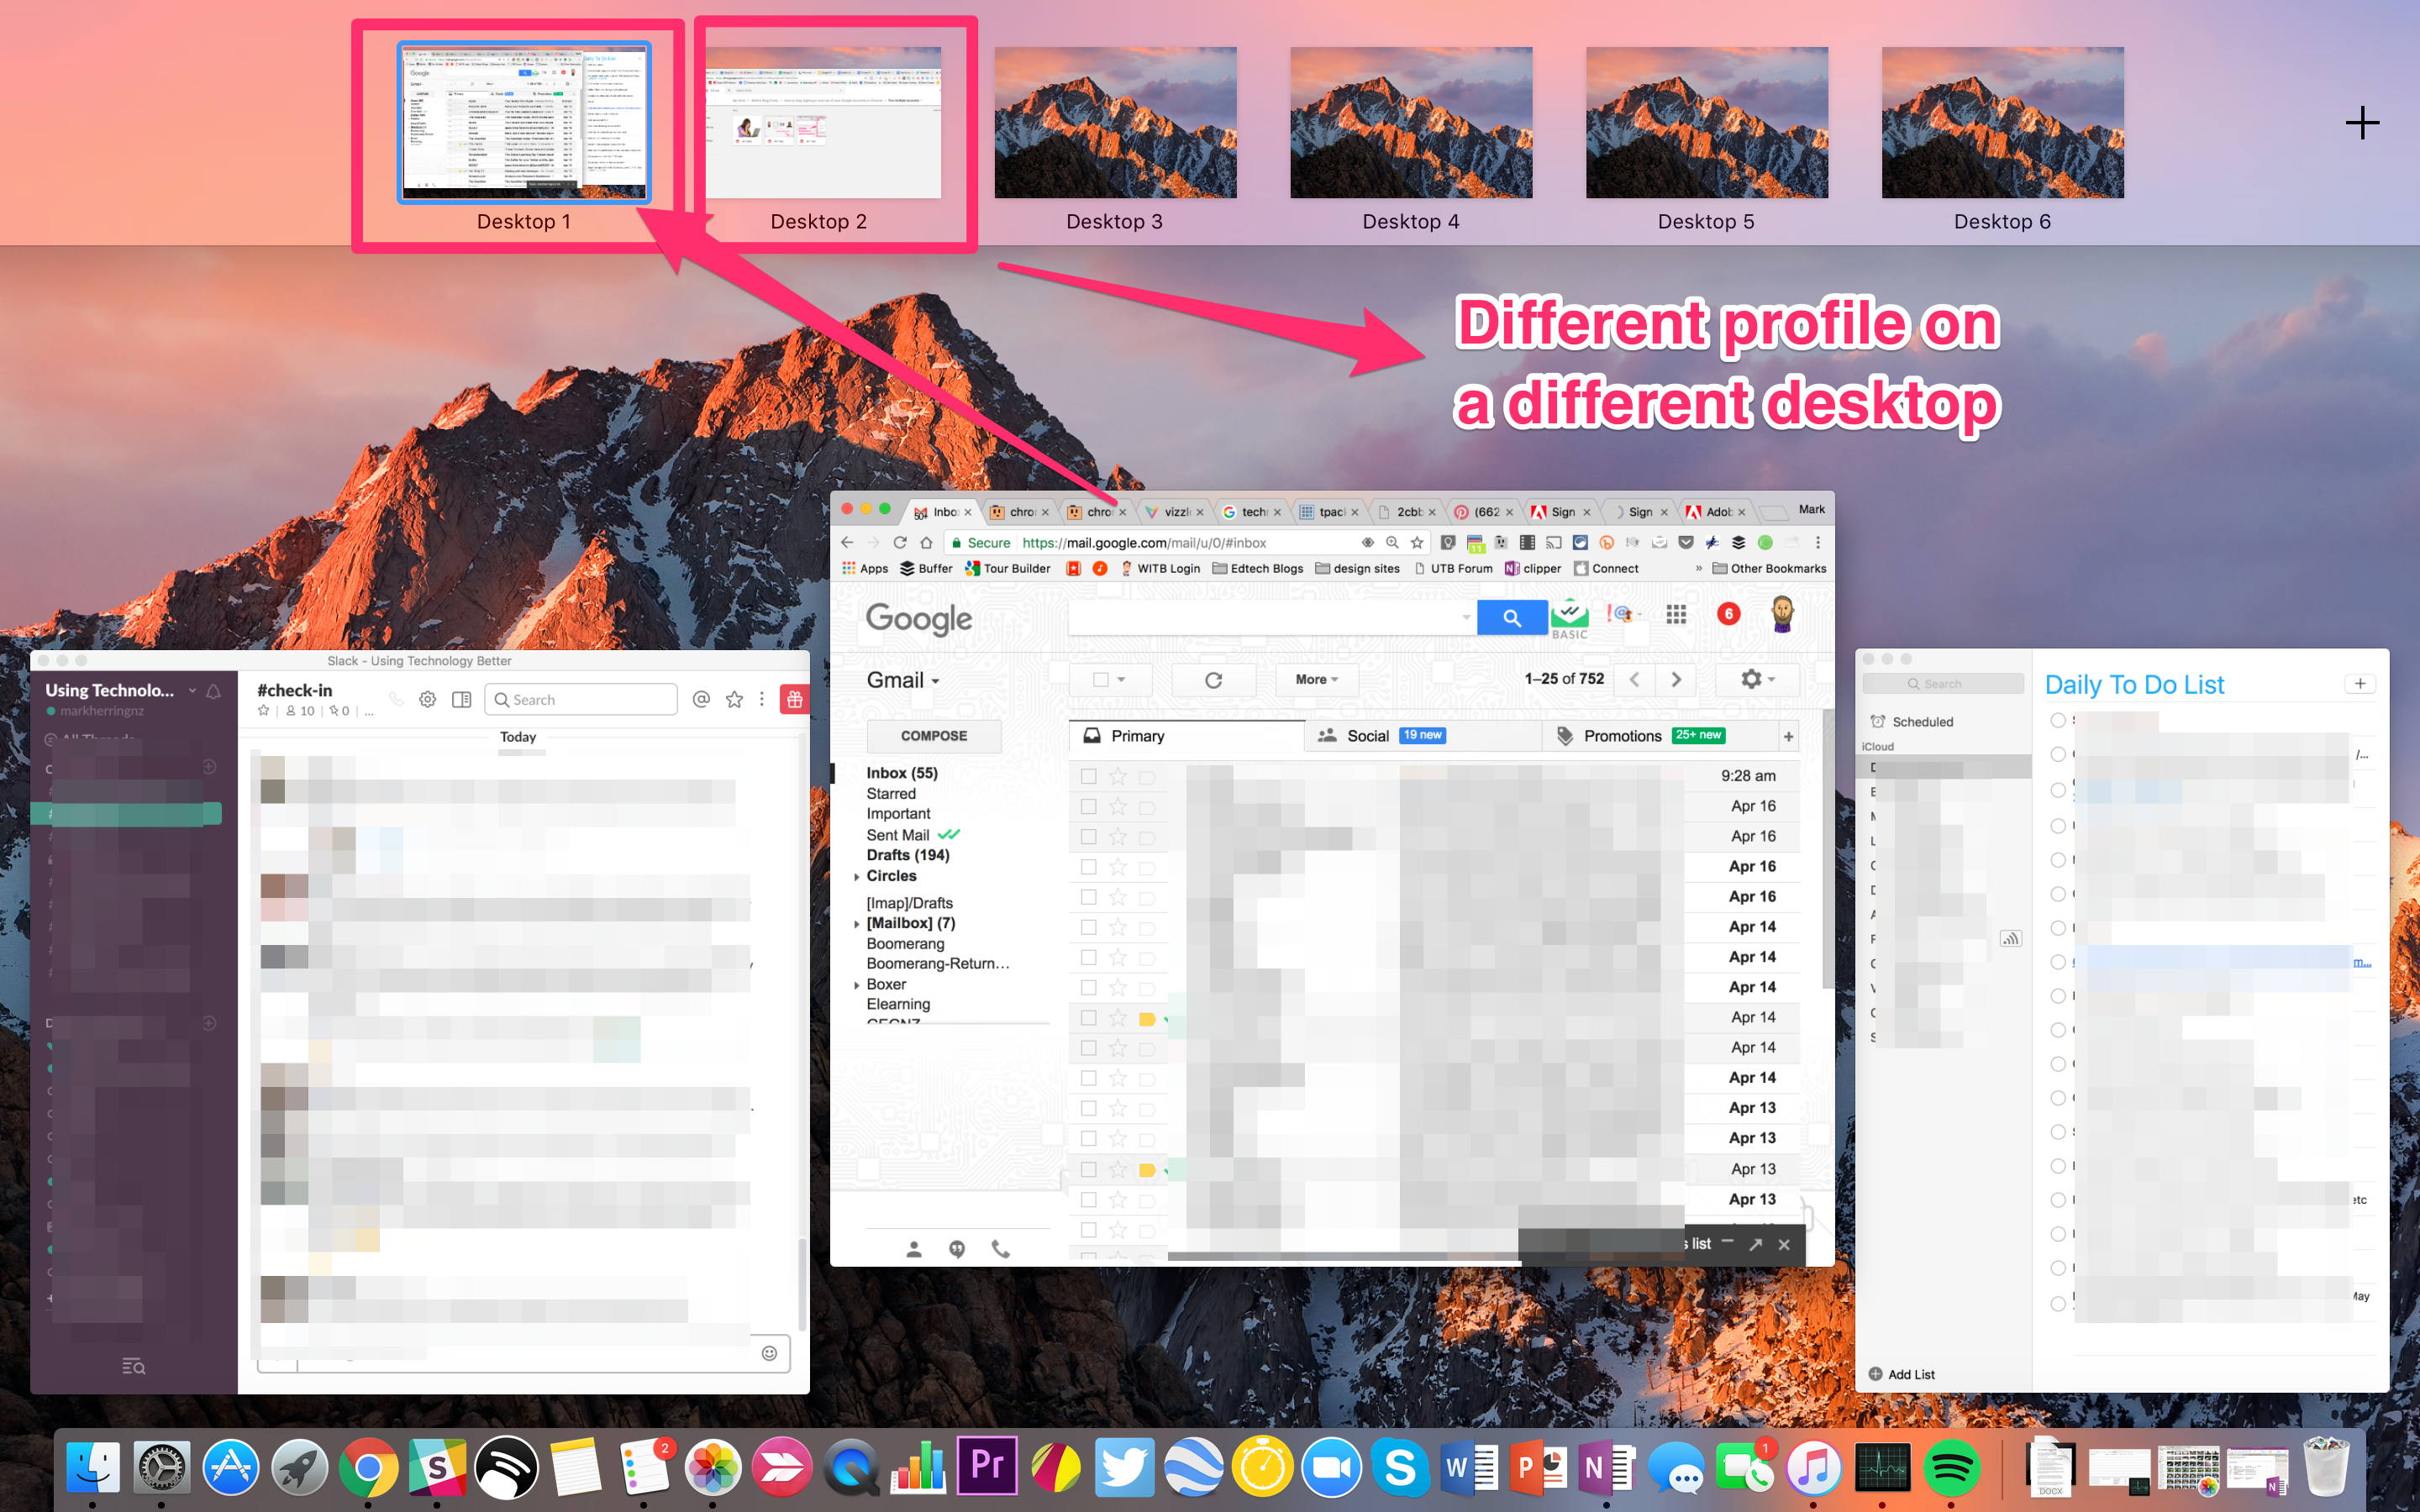Click Slack notifications bell icon
Viewport: 2420px width, 1512px height.
pyautogui.click(x=213, y=691)
